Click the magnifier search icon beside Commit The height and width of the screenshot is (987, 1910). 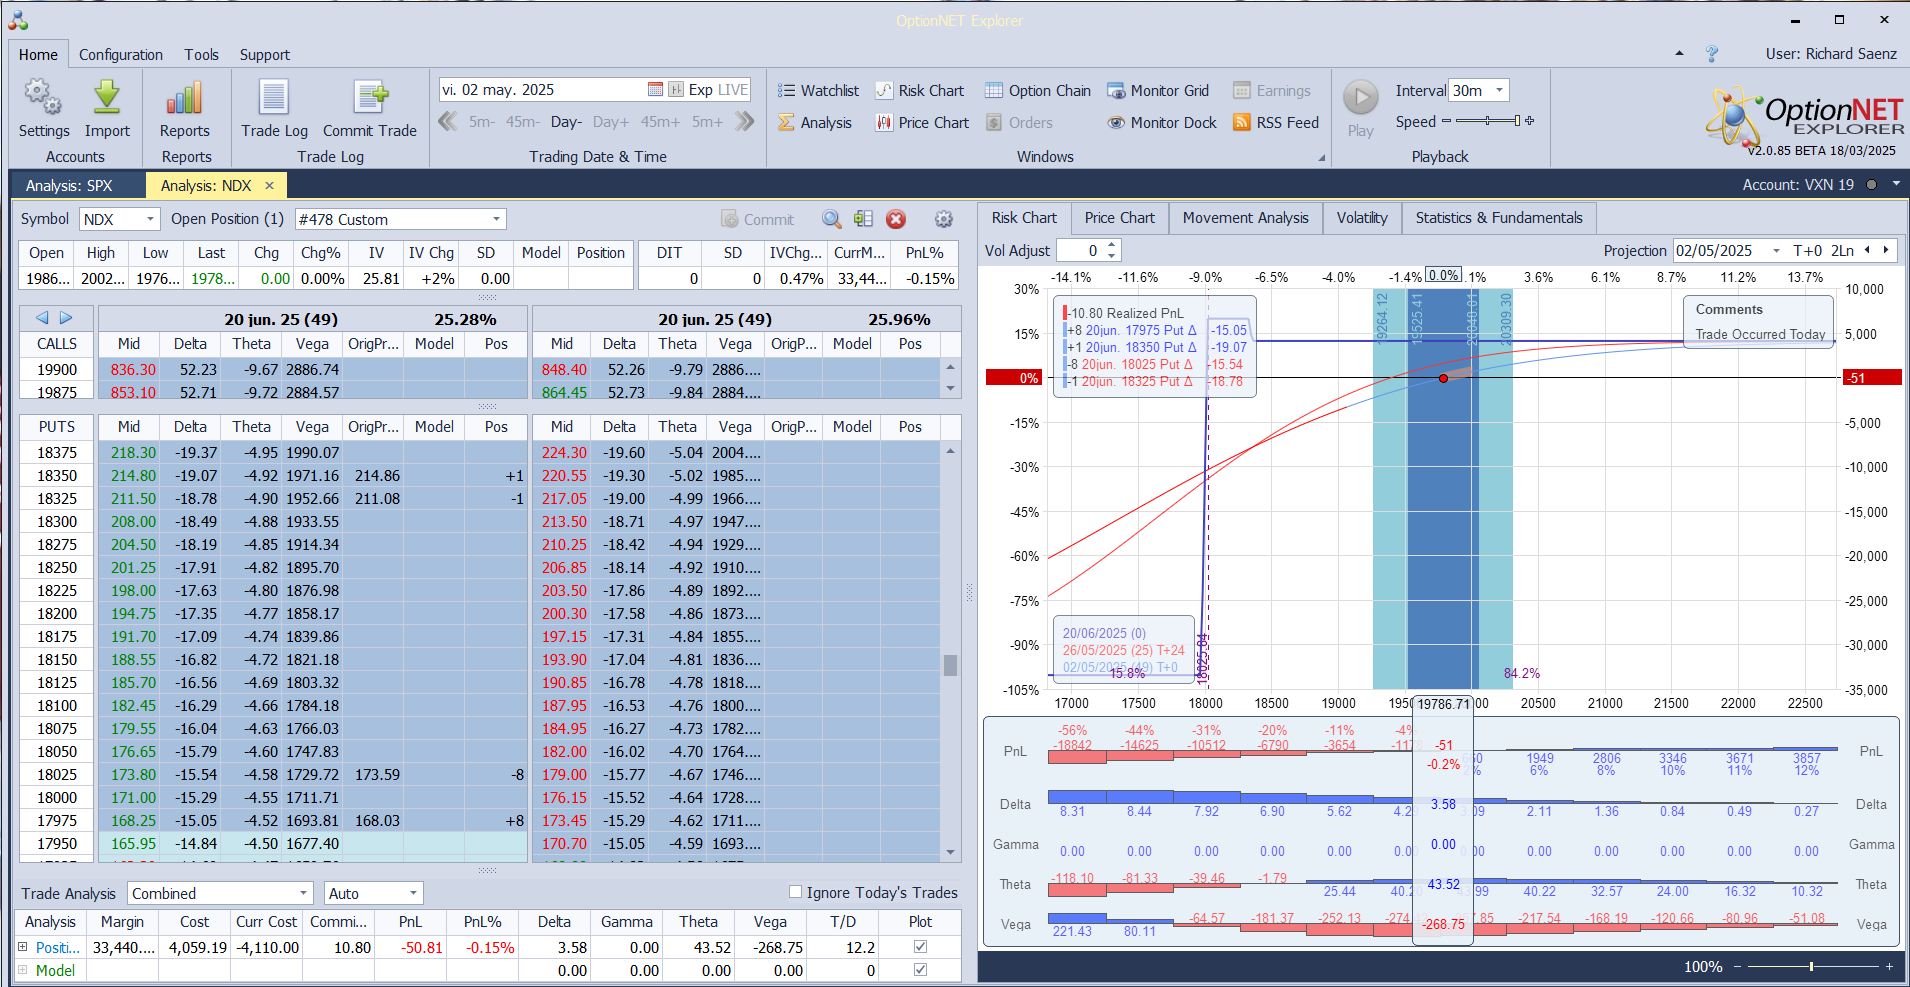coord(832,219)
